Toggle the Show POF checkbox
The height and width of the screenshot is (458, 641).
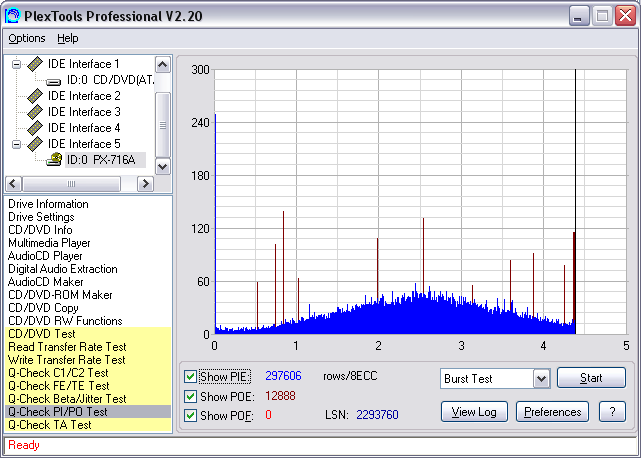click(x=190, y=415)
